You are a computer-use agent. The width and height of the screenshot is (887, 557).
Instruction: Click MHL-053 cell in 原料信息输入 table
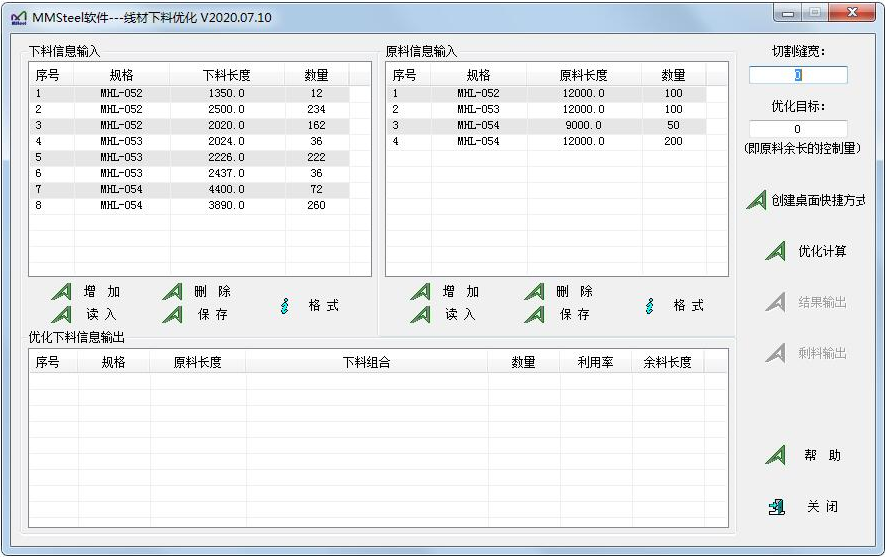click(479, 109)
